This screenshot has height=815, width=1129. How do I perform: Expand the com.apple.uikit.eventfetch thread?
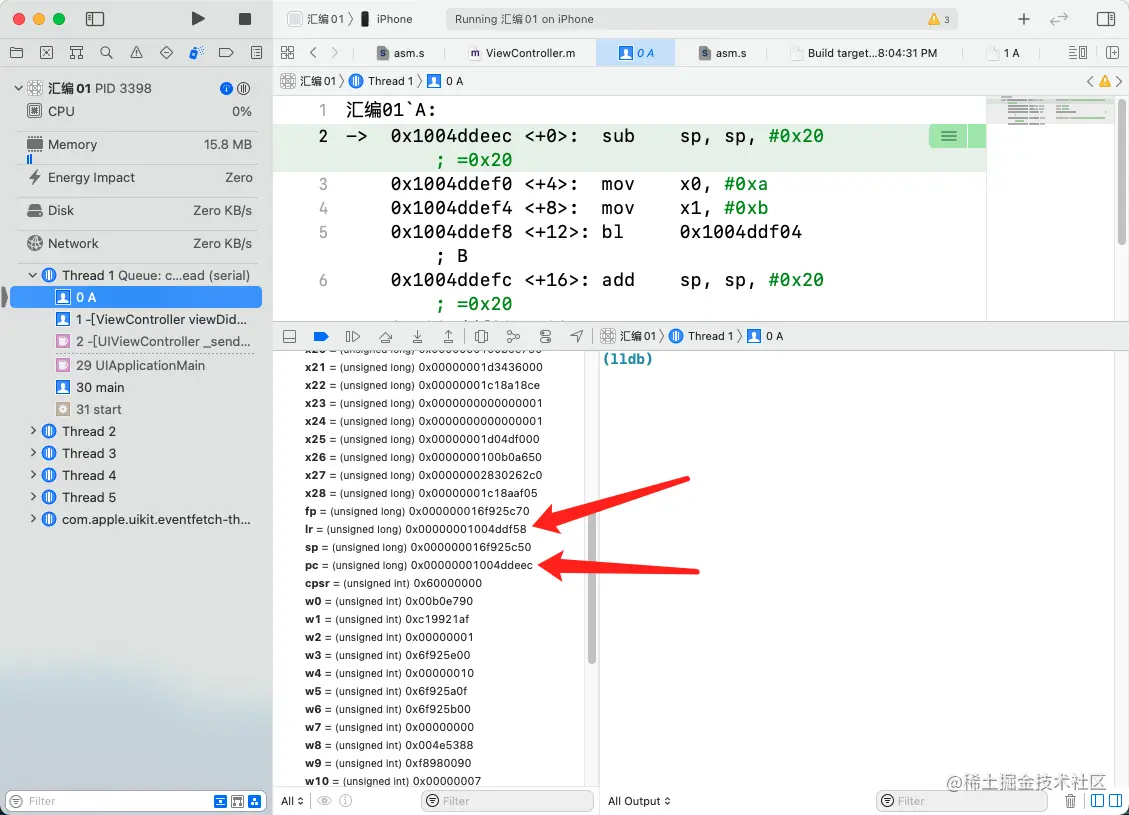[32, 518]
